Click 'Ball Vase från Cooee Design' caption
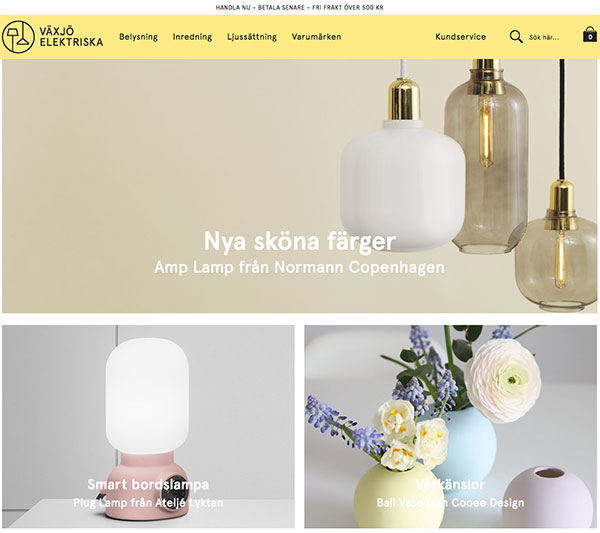Screen dimensions: 600x533 pyautogui.click(x=450, y=502)
